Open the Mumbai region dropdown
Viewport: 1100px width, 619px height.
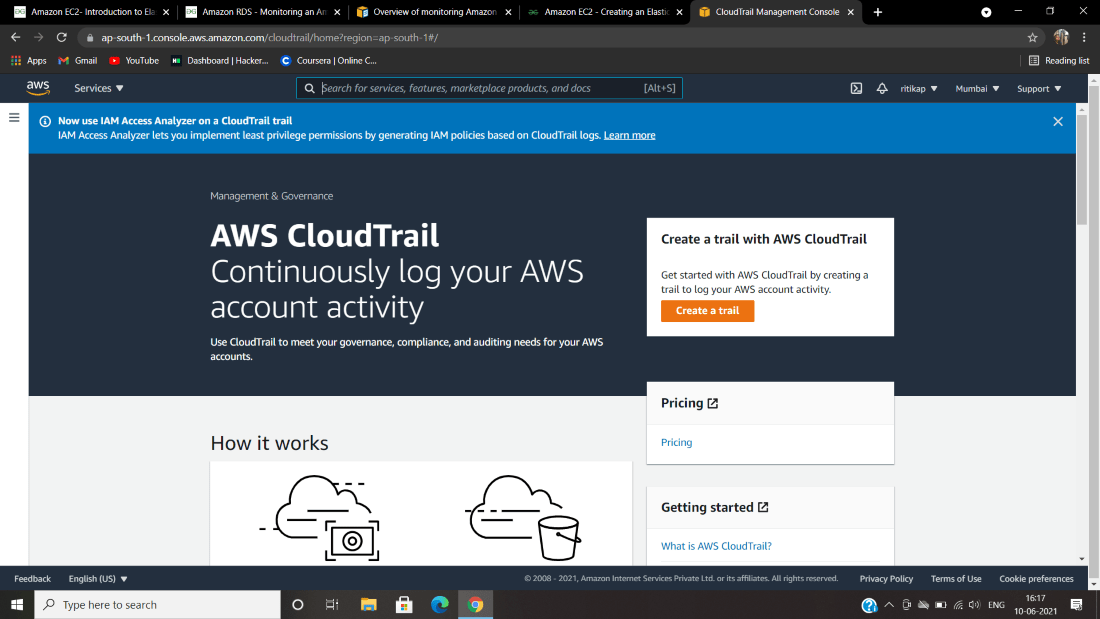(x=976, y=88)
